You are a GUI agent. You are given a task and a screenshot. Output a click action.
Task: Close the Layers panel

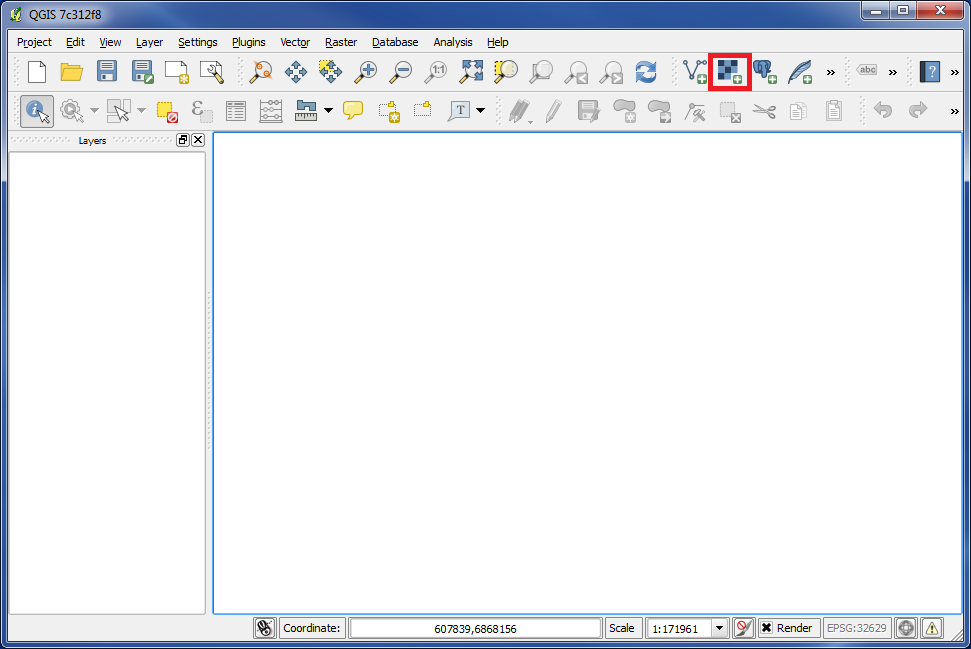point(198,140)
